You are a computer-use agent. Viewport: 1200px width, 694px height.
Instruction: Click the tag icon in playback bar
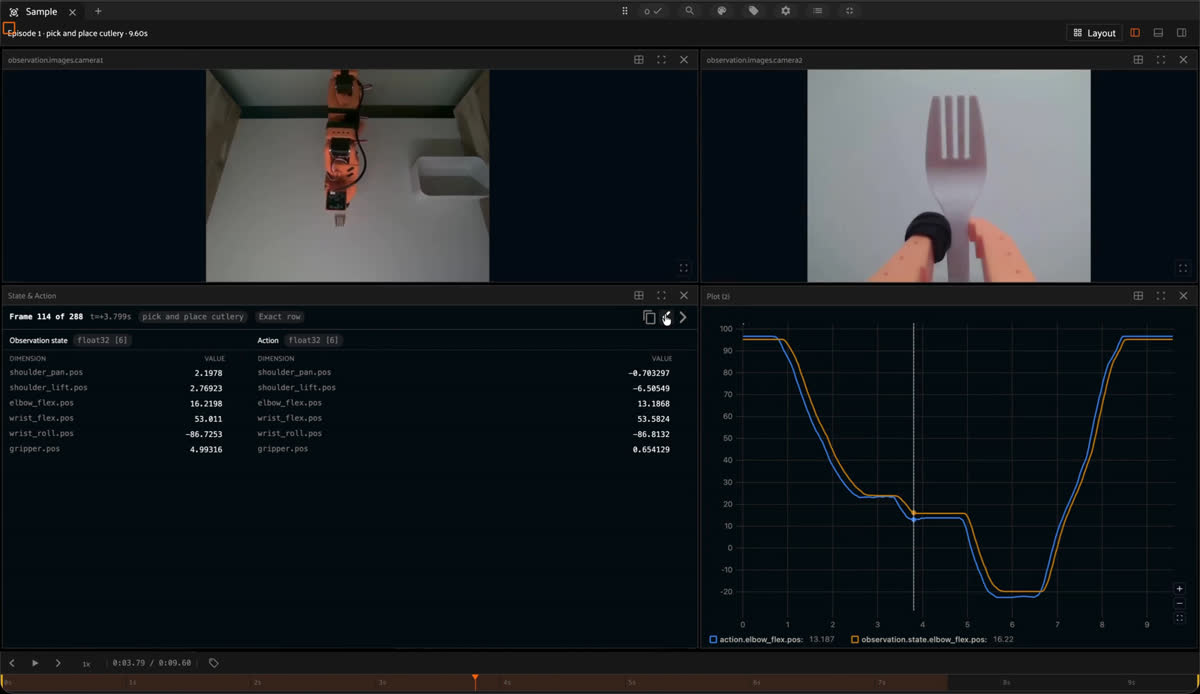click(x=213, y=663)
